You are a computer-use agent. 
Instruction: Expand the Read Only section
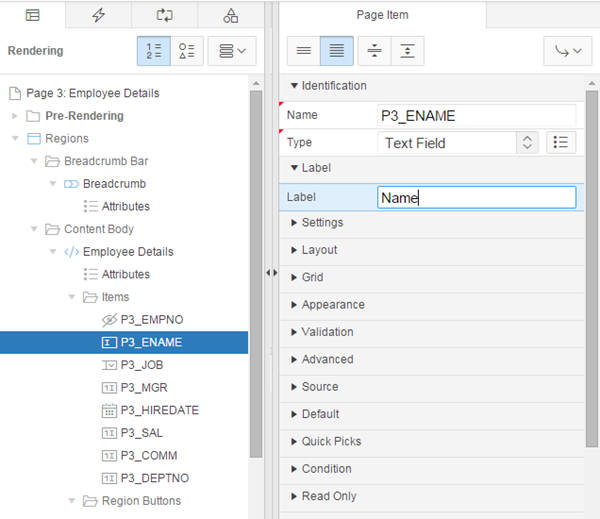pyautogui.click(x=294, y=496)
